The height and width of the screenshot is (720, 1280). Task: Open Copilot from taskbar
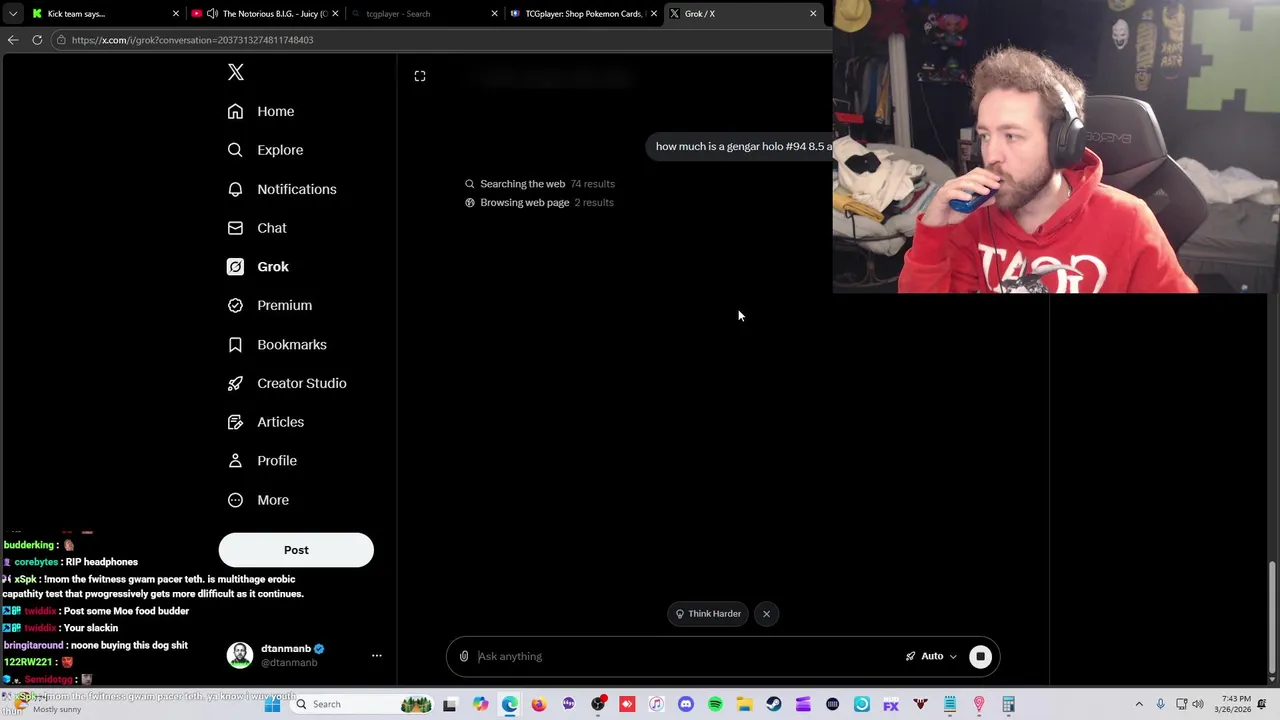pos(480,704)
